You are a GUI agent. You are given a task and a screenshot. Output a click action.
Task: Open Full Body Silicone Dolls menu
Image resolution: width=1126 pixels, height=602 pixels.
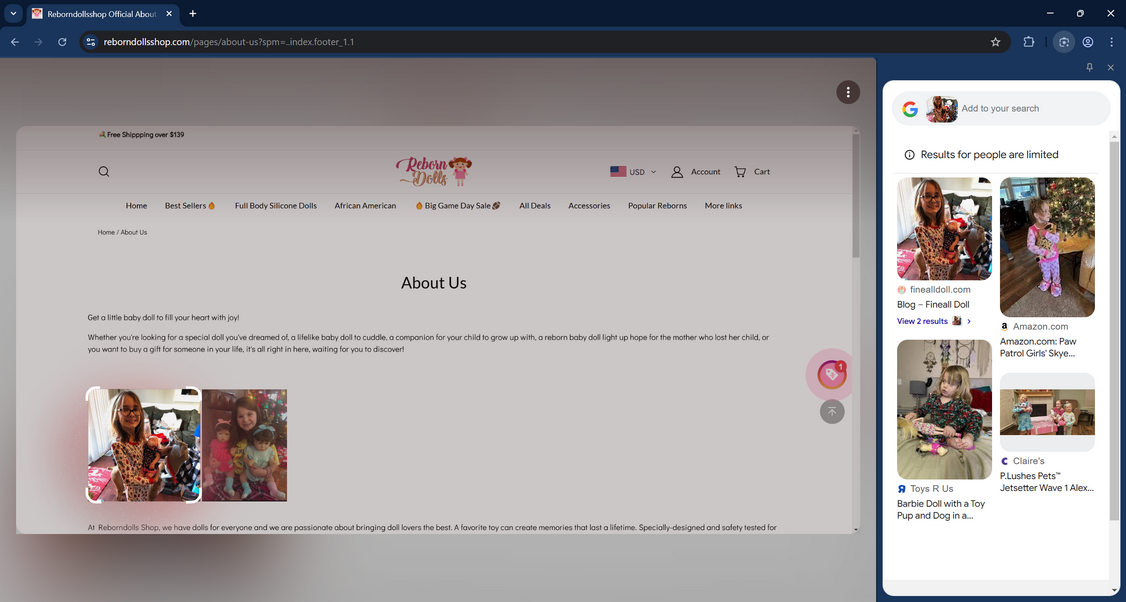point(276,205)
